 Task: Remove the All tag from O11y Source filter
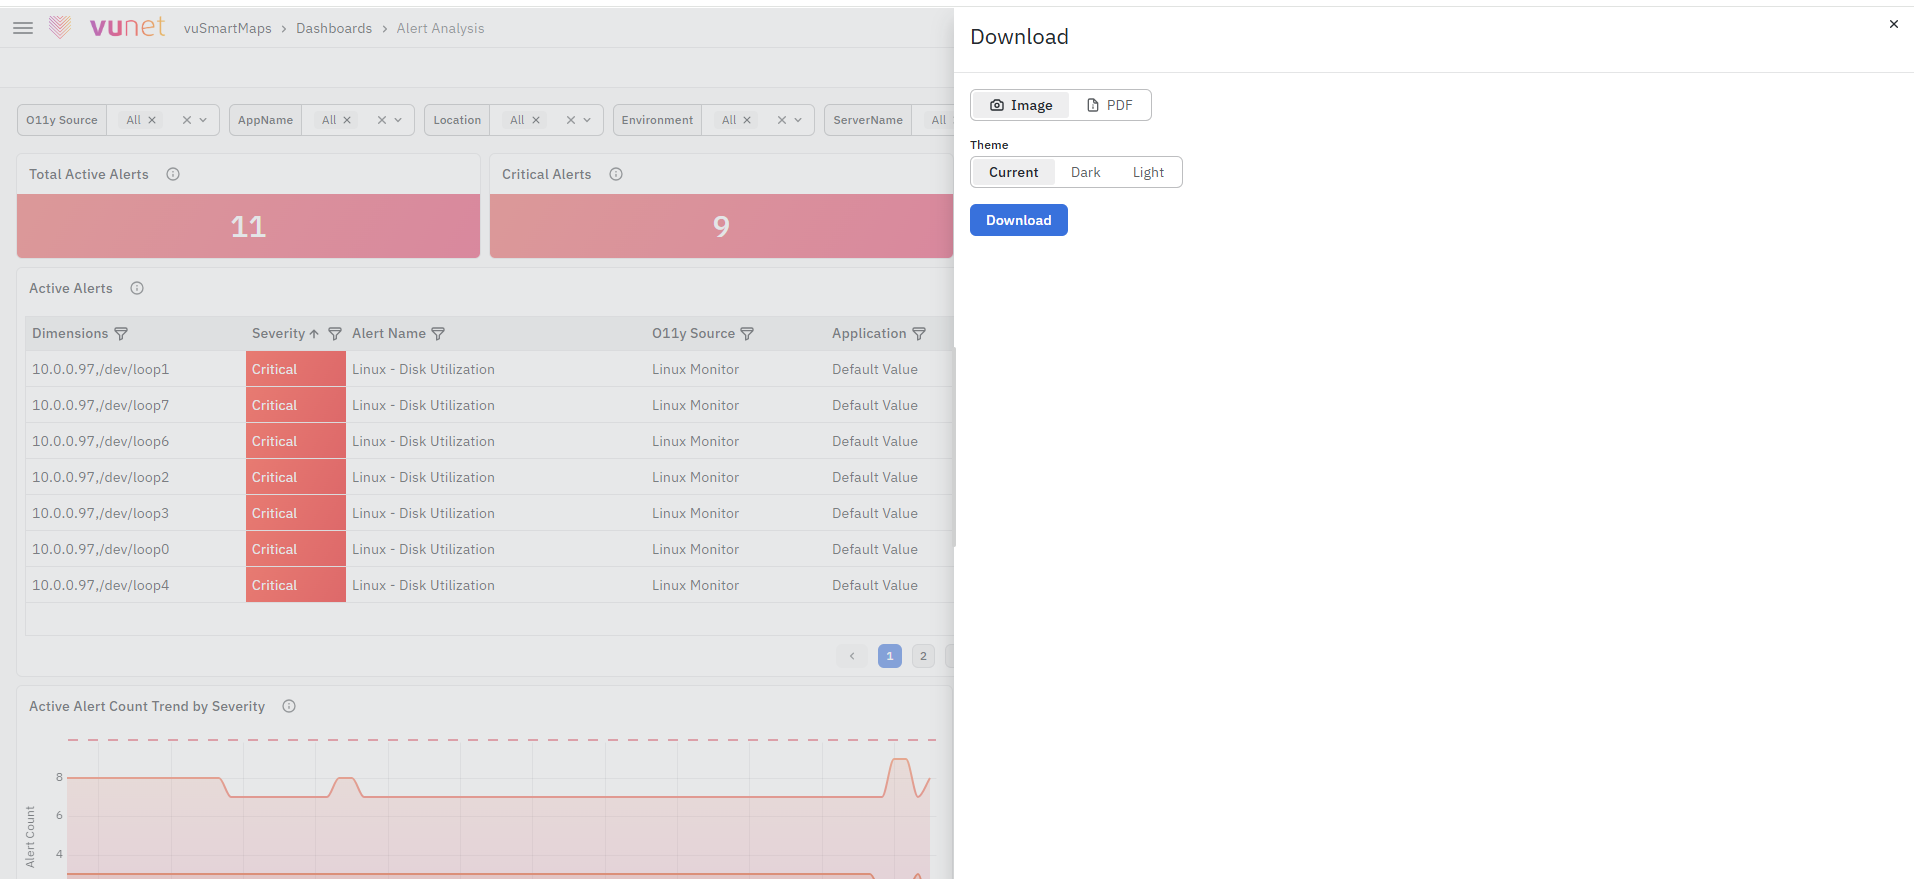(152, 120)
